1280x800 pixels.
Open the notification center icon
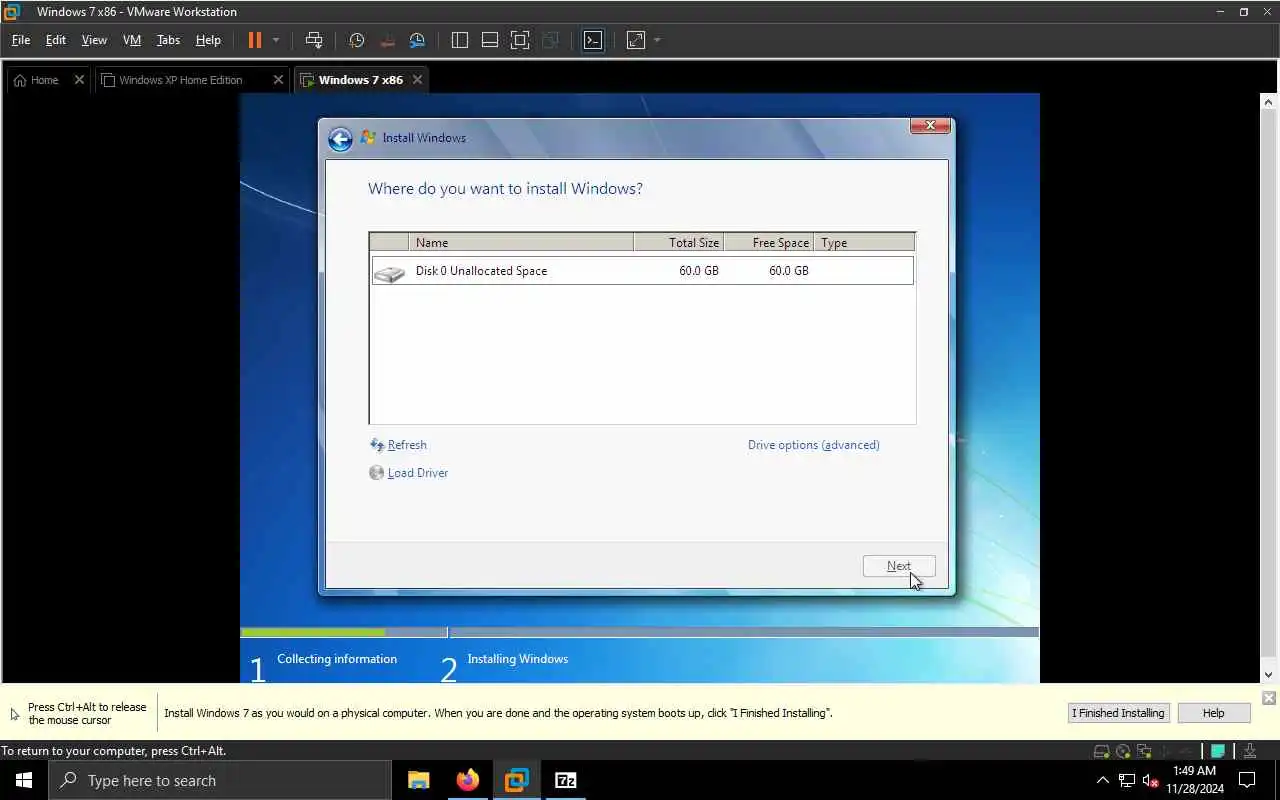click(x=1247, y=780)
